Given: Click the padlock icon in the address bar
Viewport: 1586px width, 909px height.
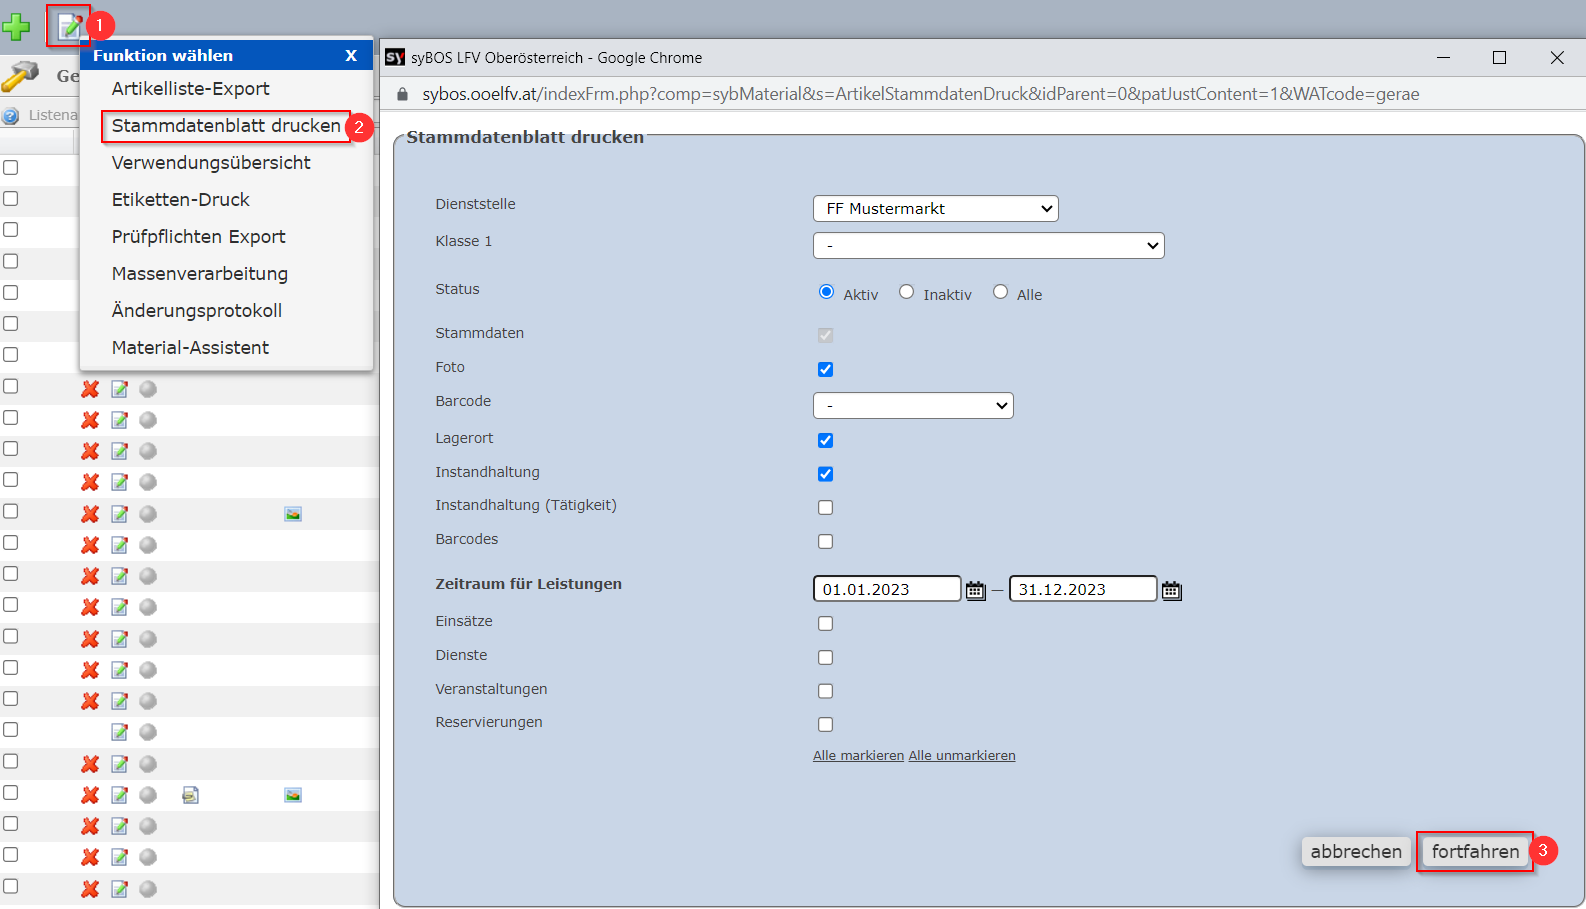Looking at the screenshot, I should (x=403, y=94).
